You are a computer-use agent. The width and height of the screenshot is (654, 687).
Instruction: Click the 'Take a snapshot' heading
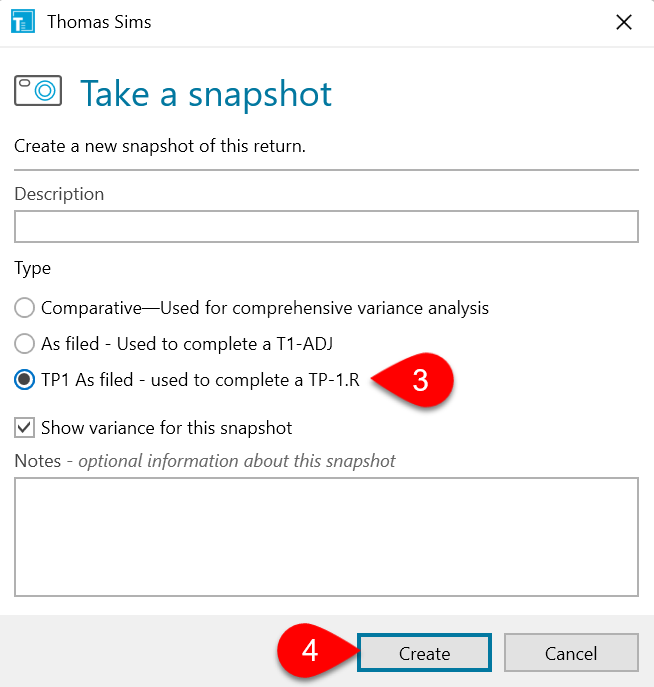206,94
